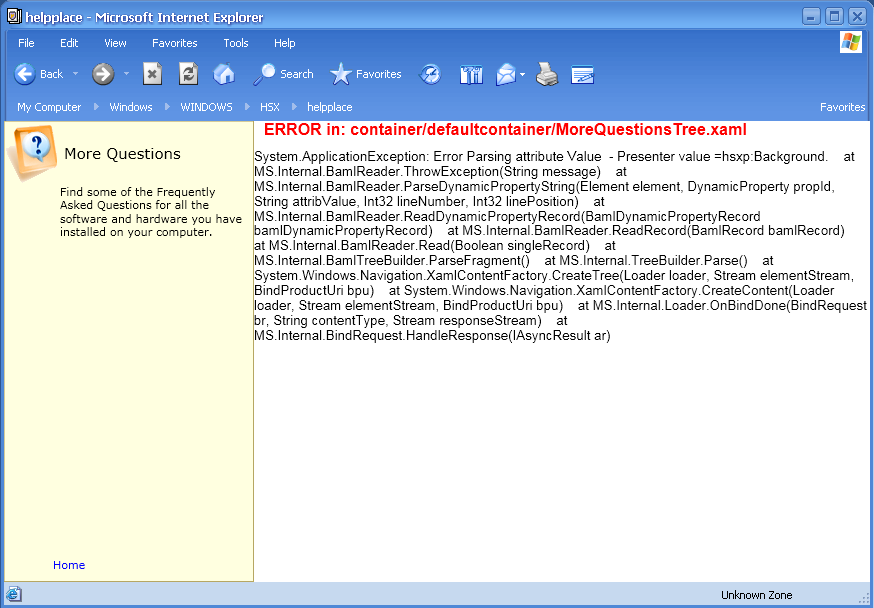Open the Favorites menu

click(174, 43)
